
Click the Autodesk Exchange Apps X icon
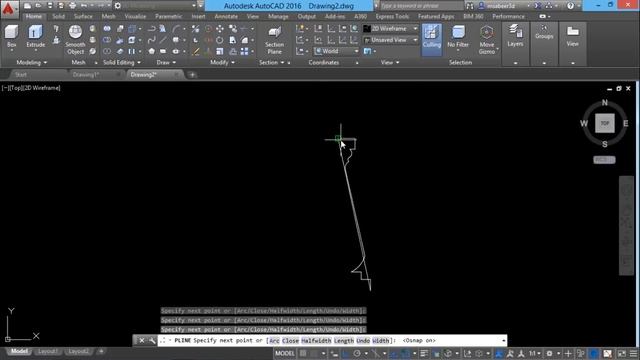tap(538, 6)
